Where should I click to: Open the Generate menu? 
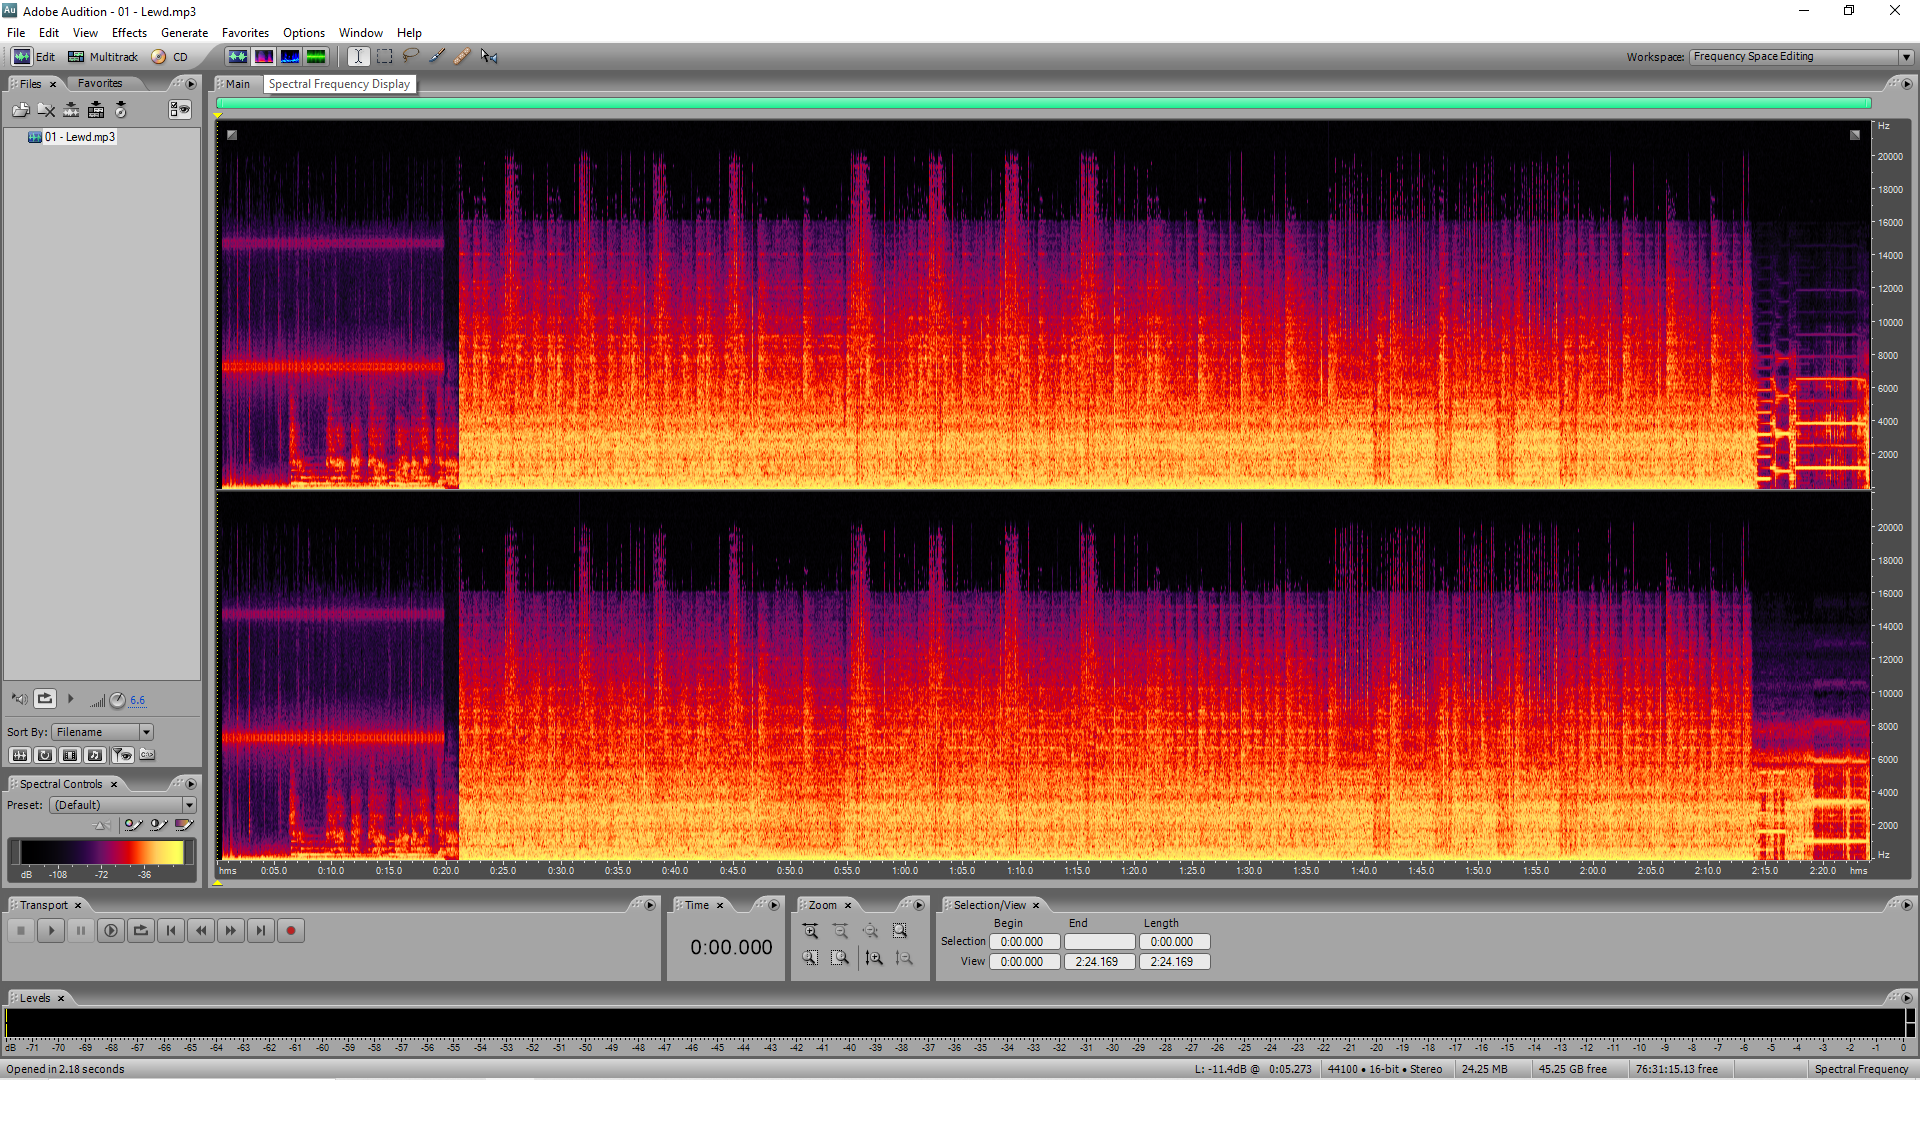click(x=184, y=33)
